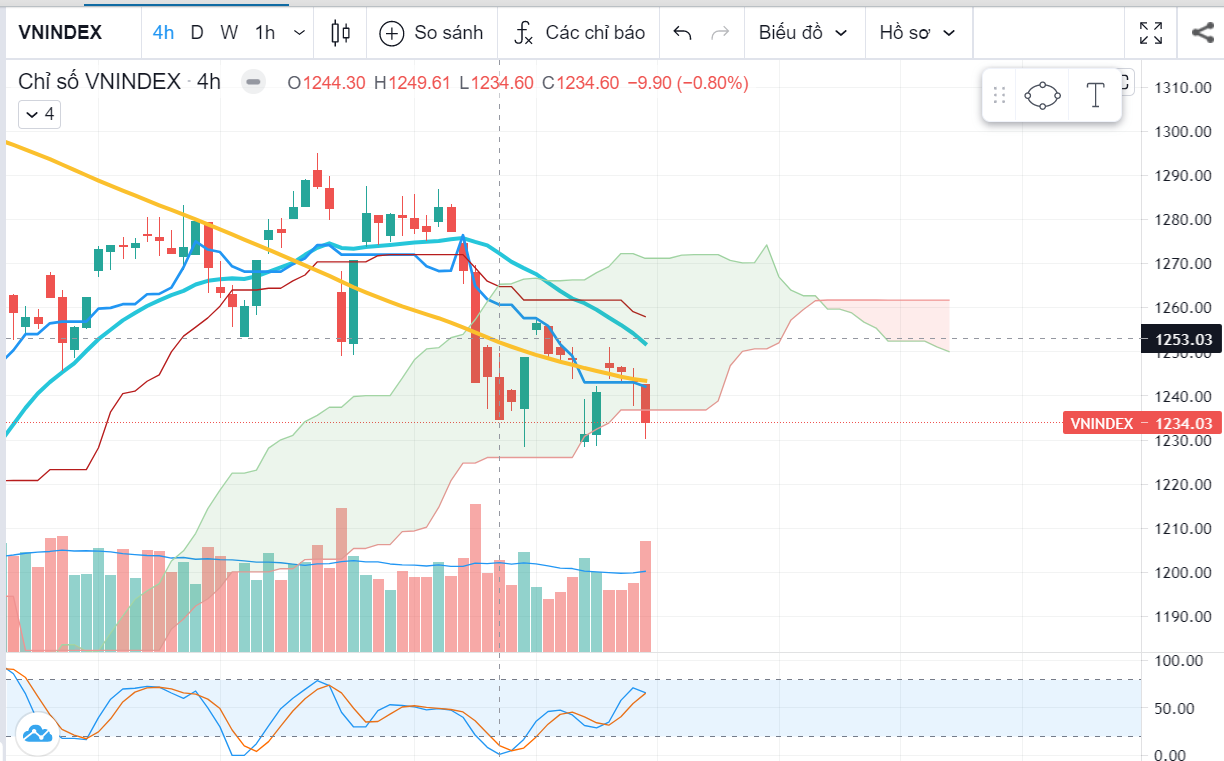
Task: Select the ellipse shape drawing tool
Action: 1042,96
